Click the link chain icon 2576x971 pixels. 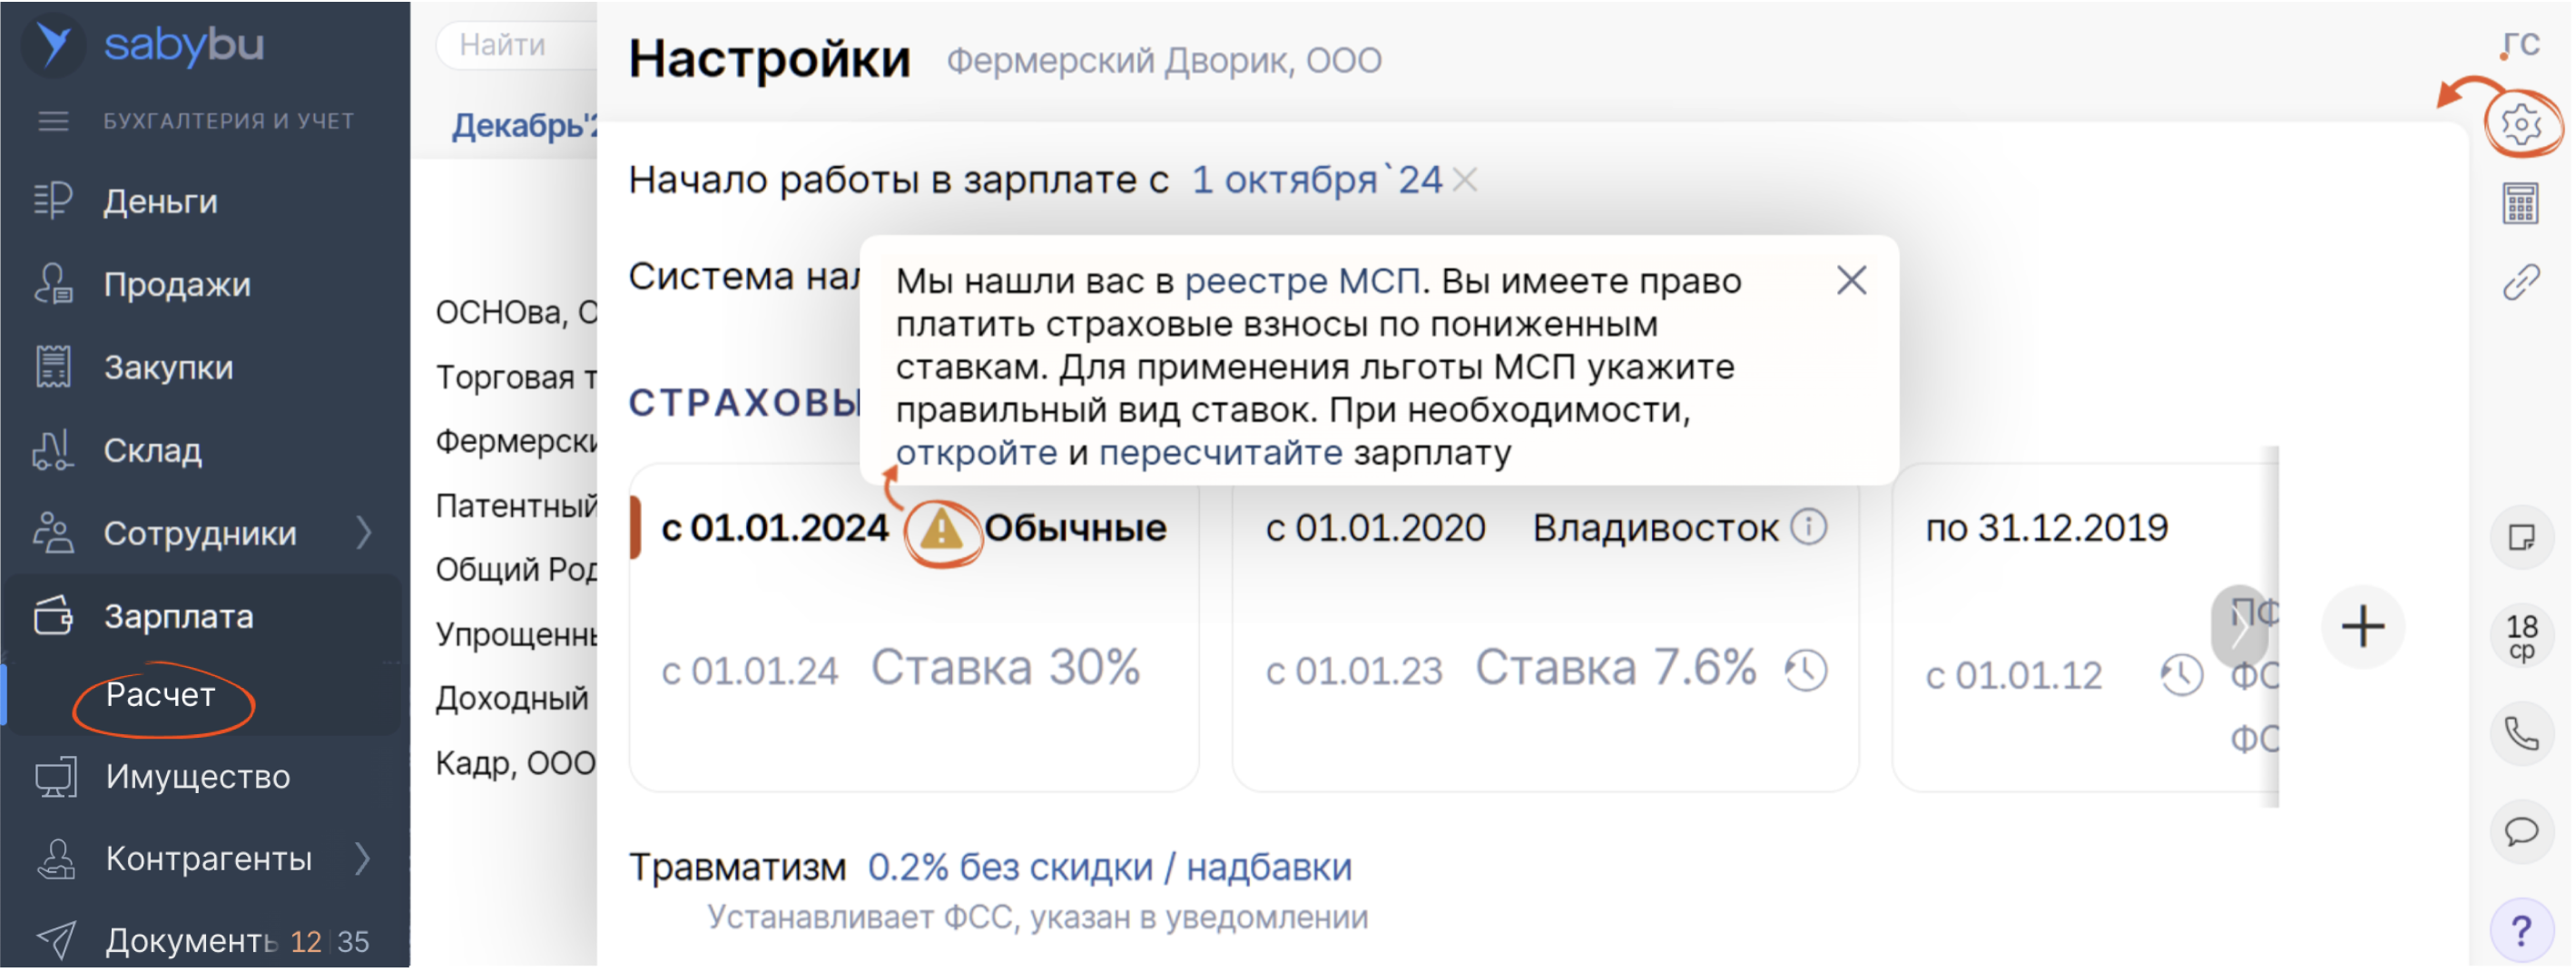pyautogui.click(x=2521, y=283)
